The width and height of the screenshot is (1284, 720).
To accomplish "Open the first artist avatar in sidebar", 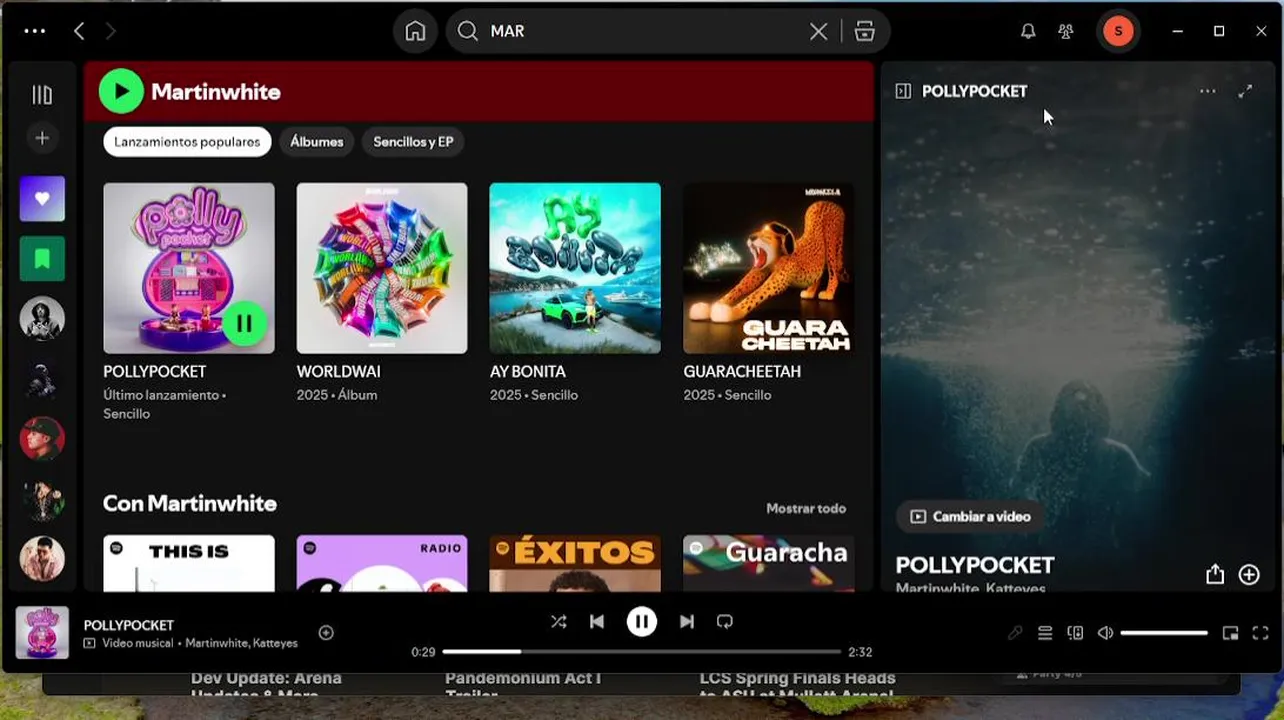I will tap(42, 319).
